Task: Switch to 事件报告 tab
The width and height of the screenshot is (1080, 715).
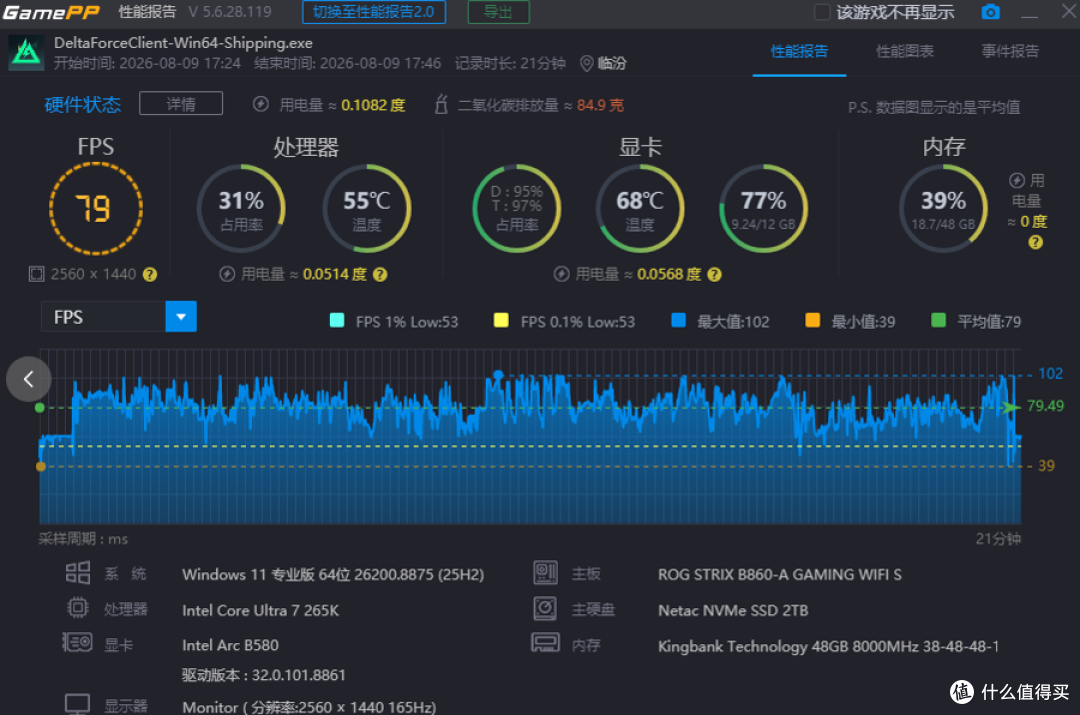Action: pos(1010,51)
